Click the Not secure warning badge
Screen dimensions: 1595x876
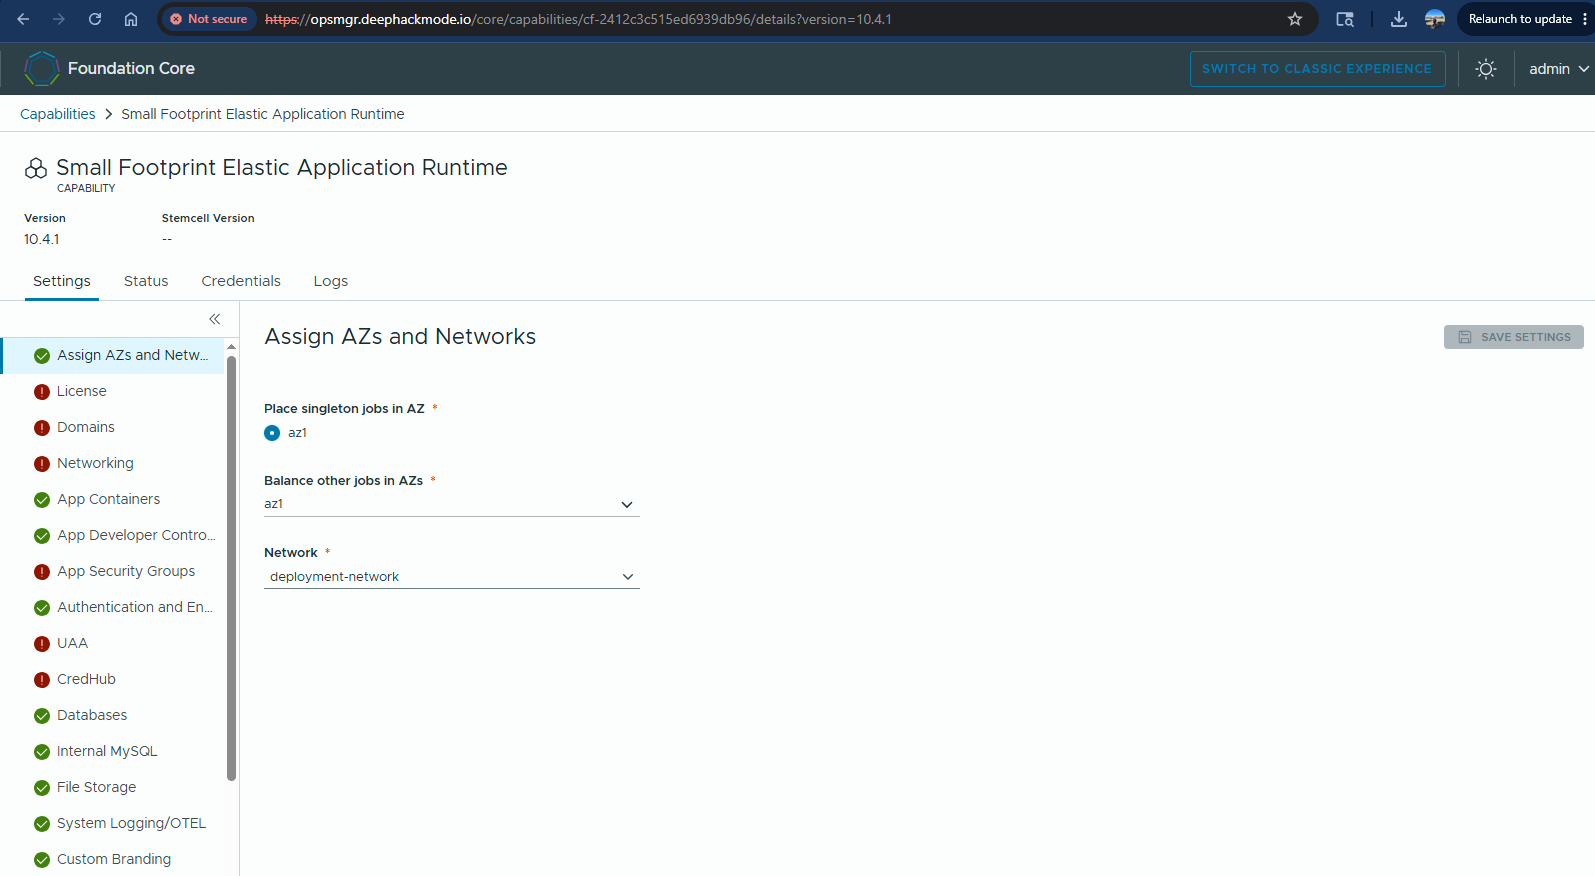pyautogui.click(x=209, y=19)
